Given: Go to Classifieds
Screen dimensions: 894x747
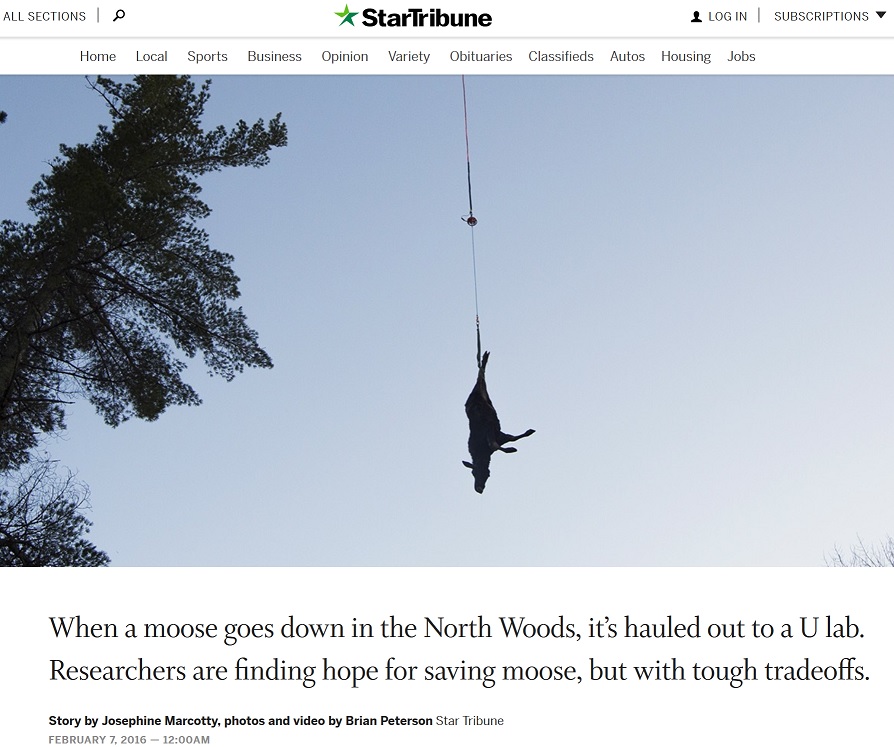Looking at the screenshot, I should (x=560, y=56).
